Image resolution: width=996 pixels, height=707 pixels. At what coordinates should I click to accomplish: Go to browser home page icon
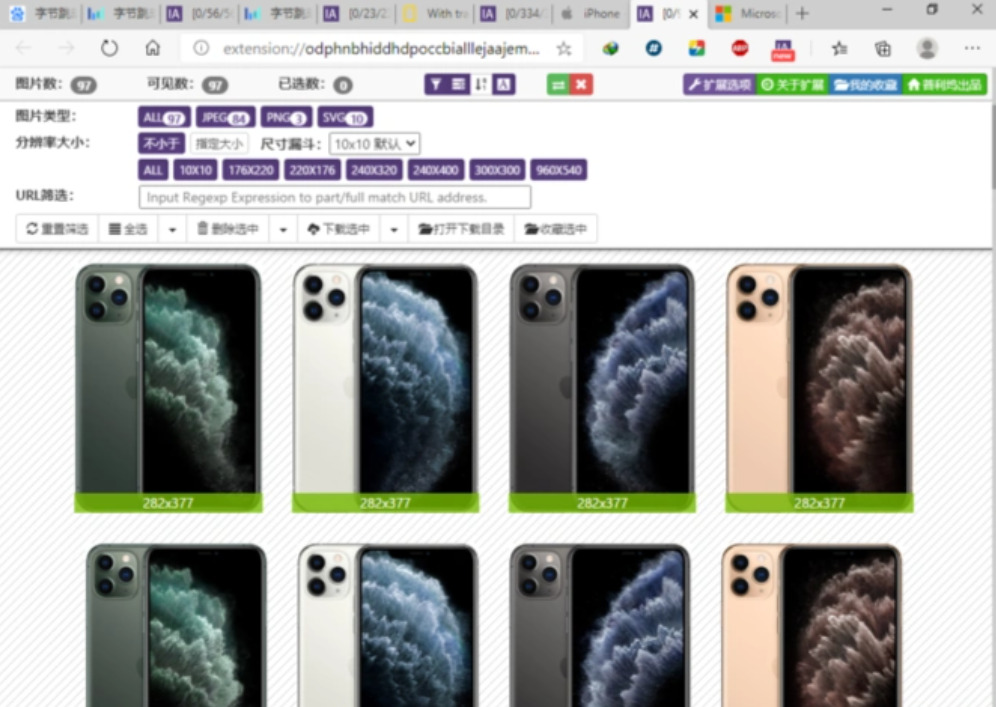click(x=152, y=48)
